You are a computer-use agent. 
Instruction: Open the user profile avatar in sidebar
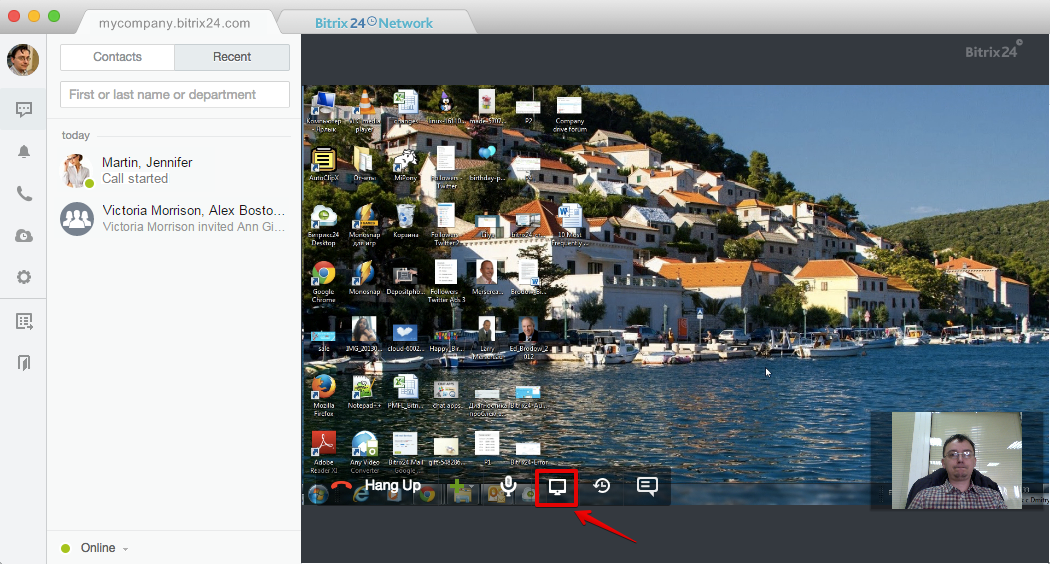click(23, 60)
